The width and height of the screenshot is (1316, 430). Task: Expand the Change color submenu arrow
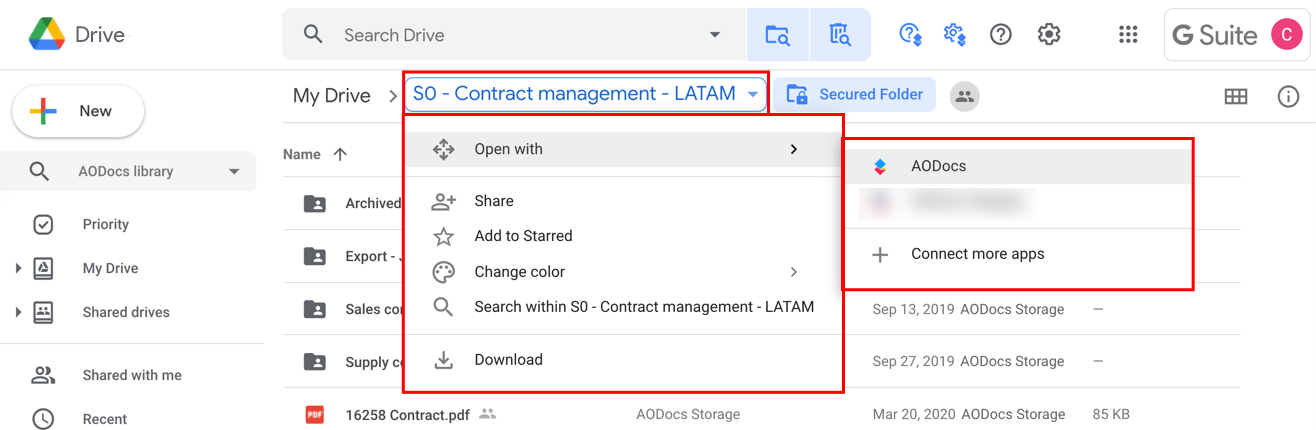click(x=794, y=272)
